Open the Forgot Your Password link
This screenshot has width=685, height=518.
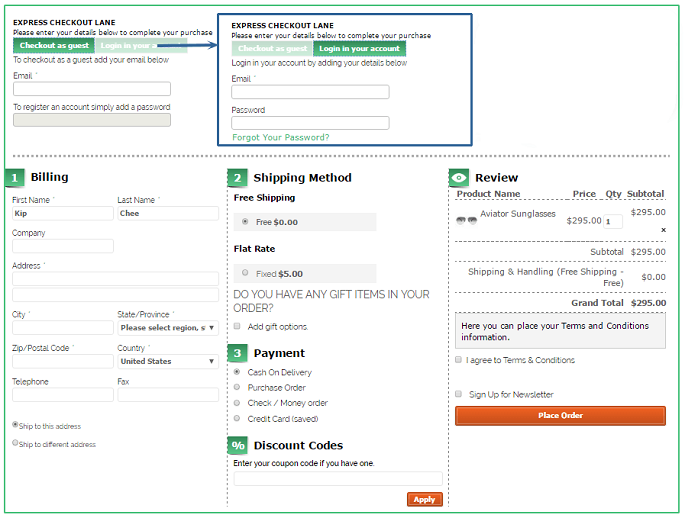pos(280,137)
